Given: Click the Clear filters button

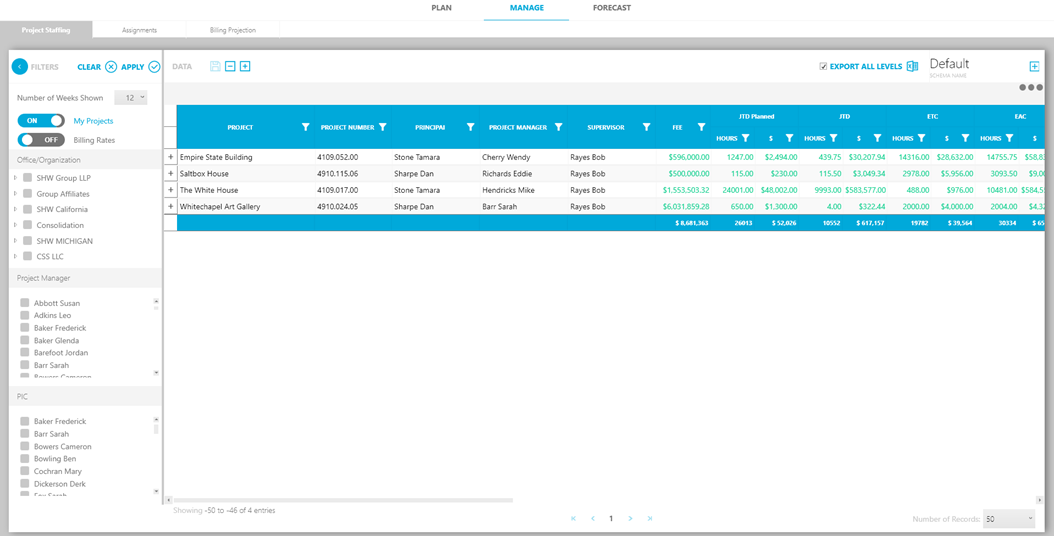Looking at the screenshot, I should pyautogui.click(x=97, y=67).
